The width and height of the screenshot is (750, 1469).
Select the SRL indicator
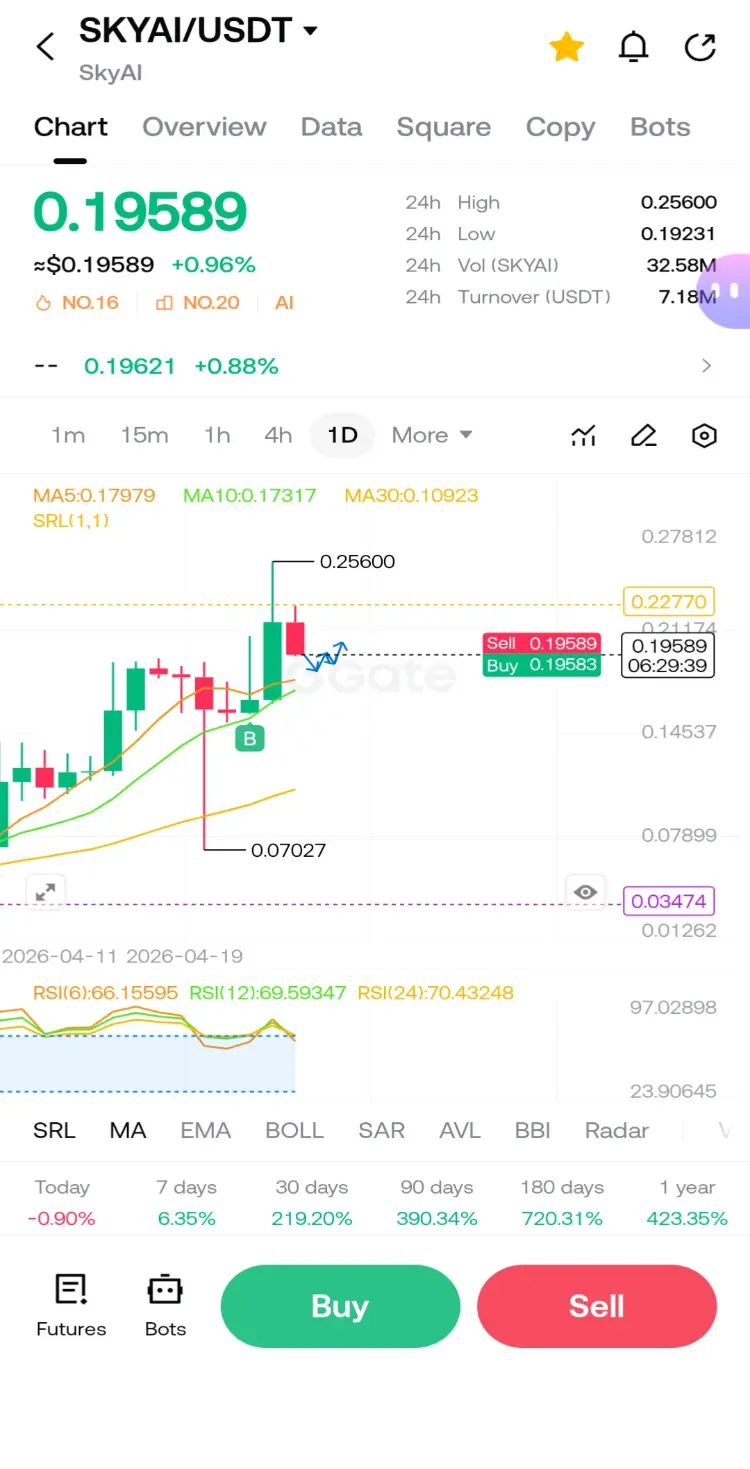(x=54, y=1130)
